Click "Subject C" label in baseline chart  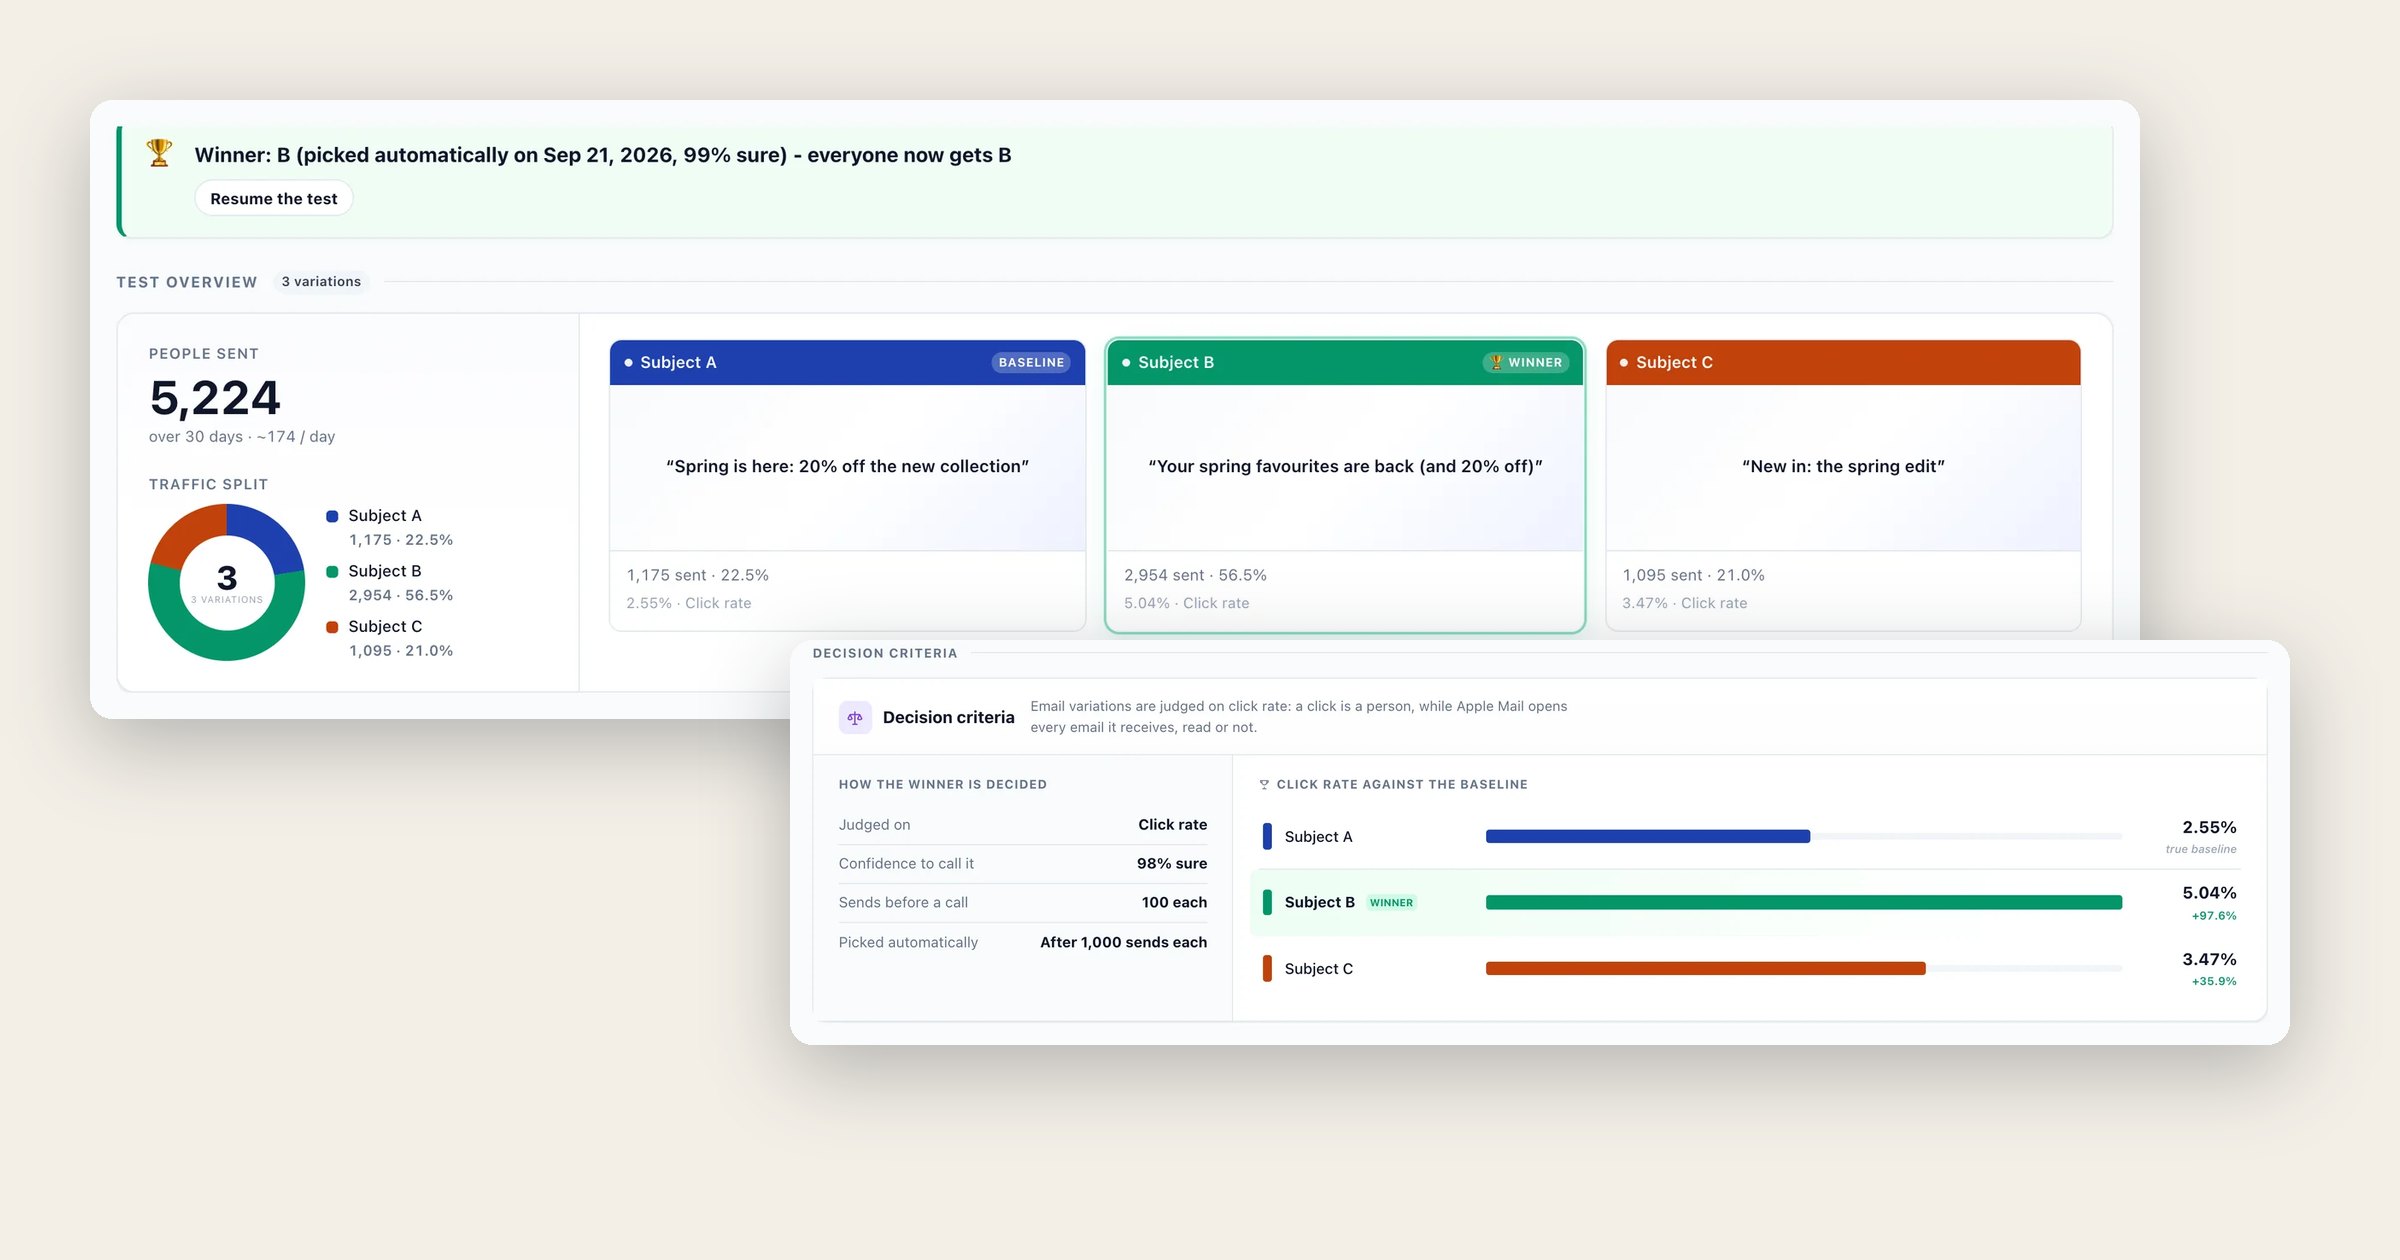pyautogui.click(x=1318, y=969)
